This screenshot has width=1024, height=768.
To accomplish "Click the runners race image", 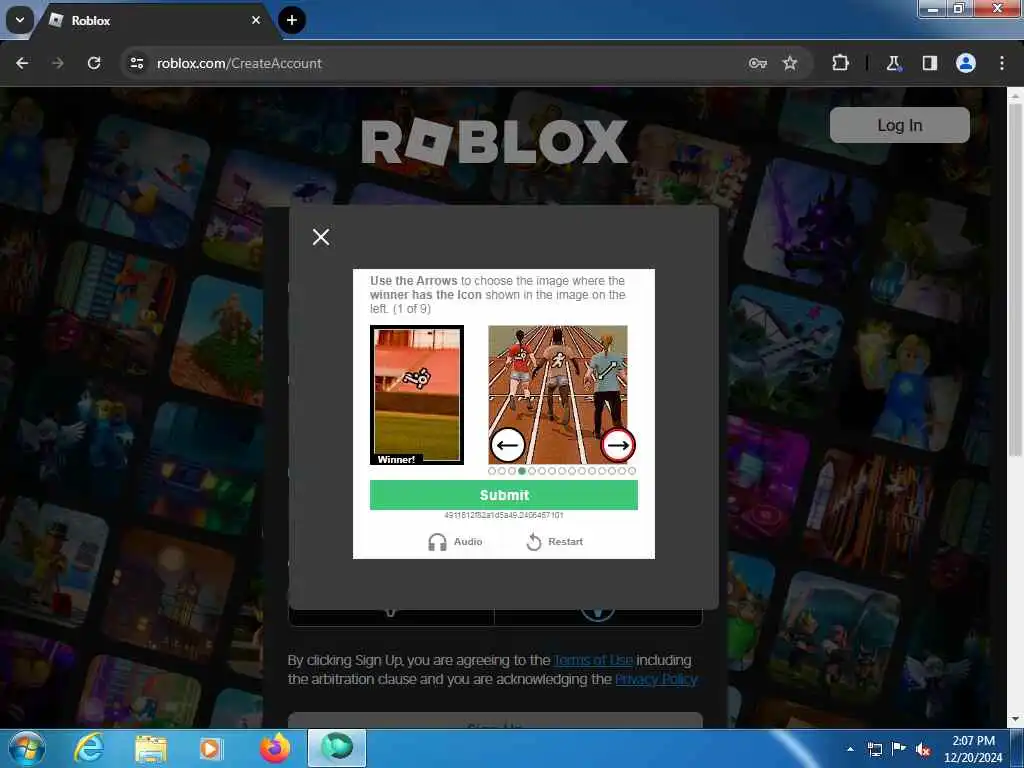I will pyautogui.click(x=558, y=395).
